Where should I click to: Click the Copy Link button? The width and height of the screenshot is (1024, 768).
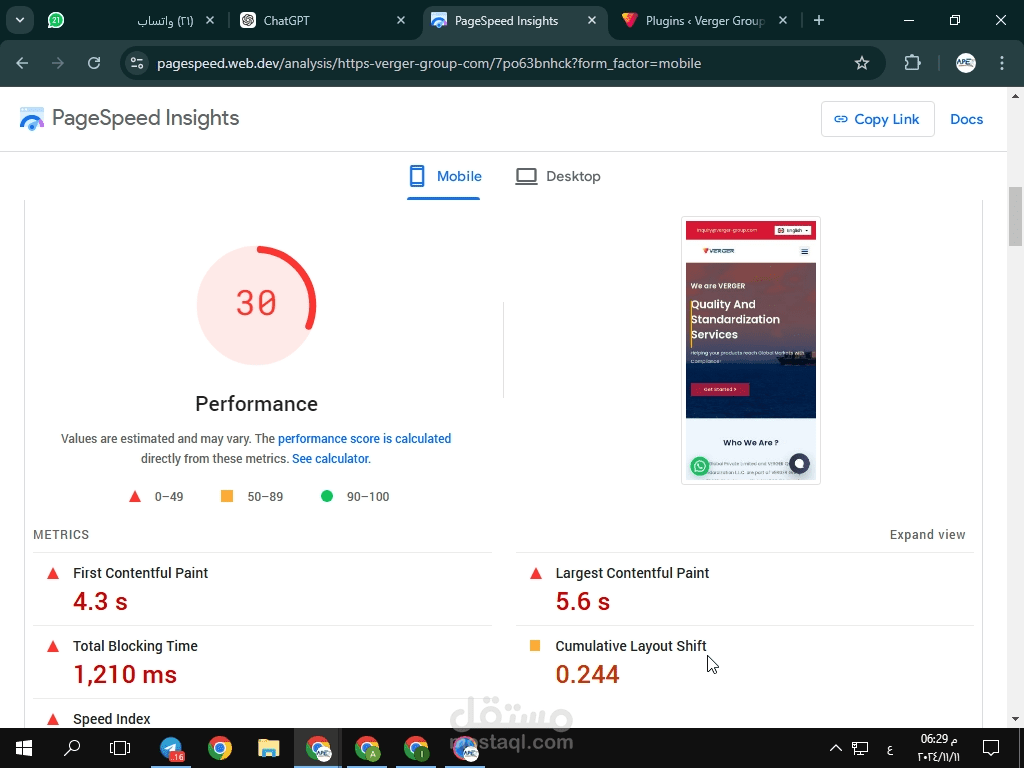(x=877, y=119)
